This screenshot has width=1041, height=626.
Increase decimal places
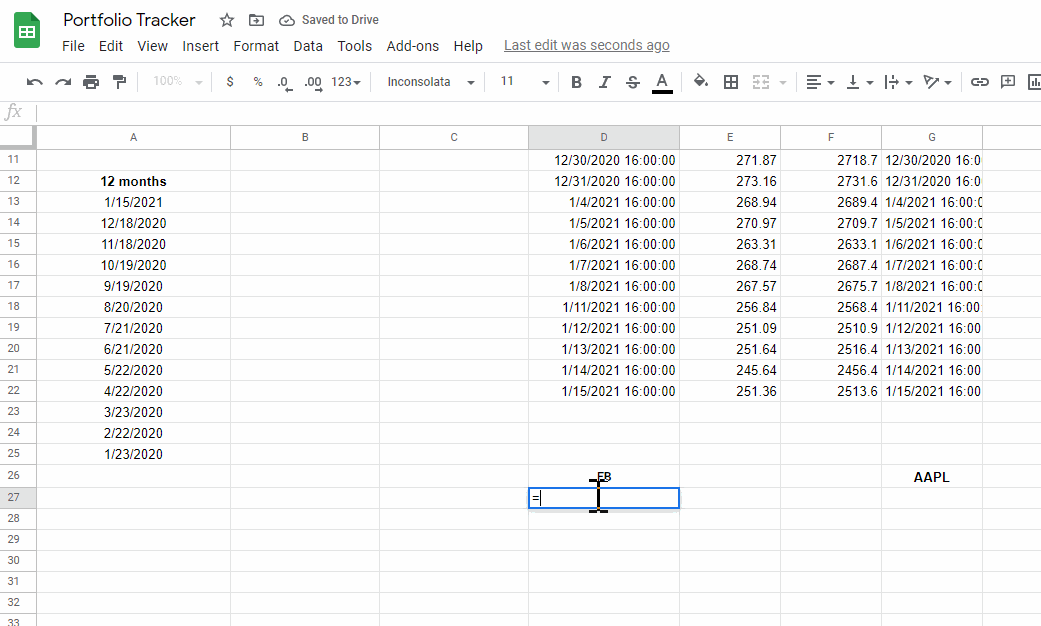pyautogui.click(x=313, y=82)
